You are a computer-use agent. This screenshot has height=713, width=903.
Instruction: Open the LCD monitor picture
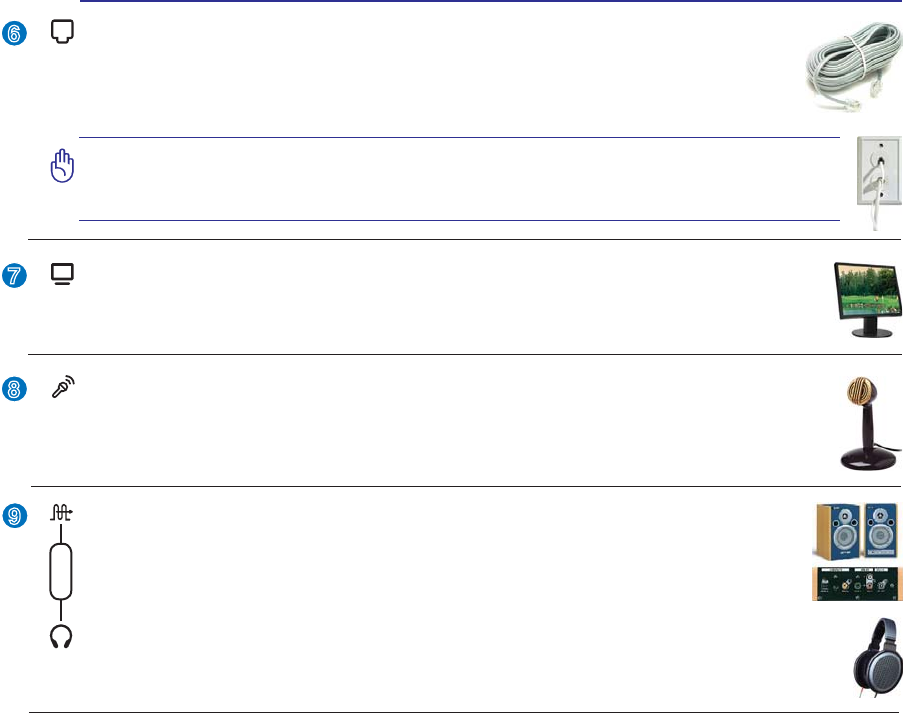point(868,300)
